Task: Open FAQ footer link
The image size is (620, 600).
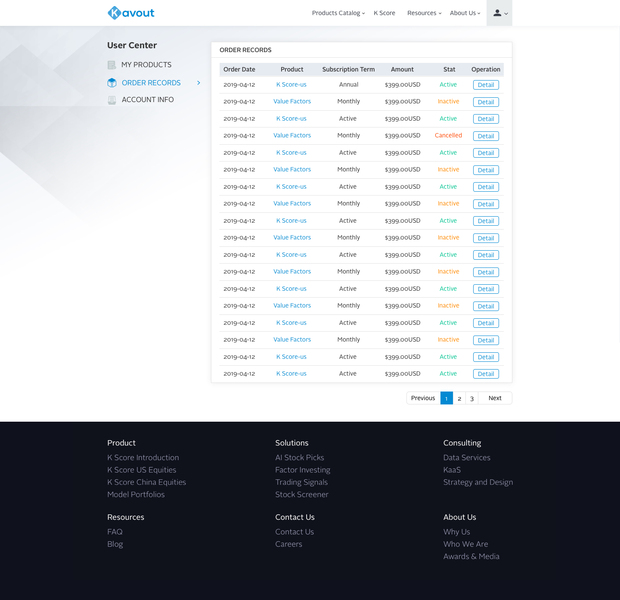Action: (115, 532)
